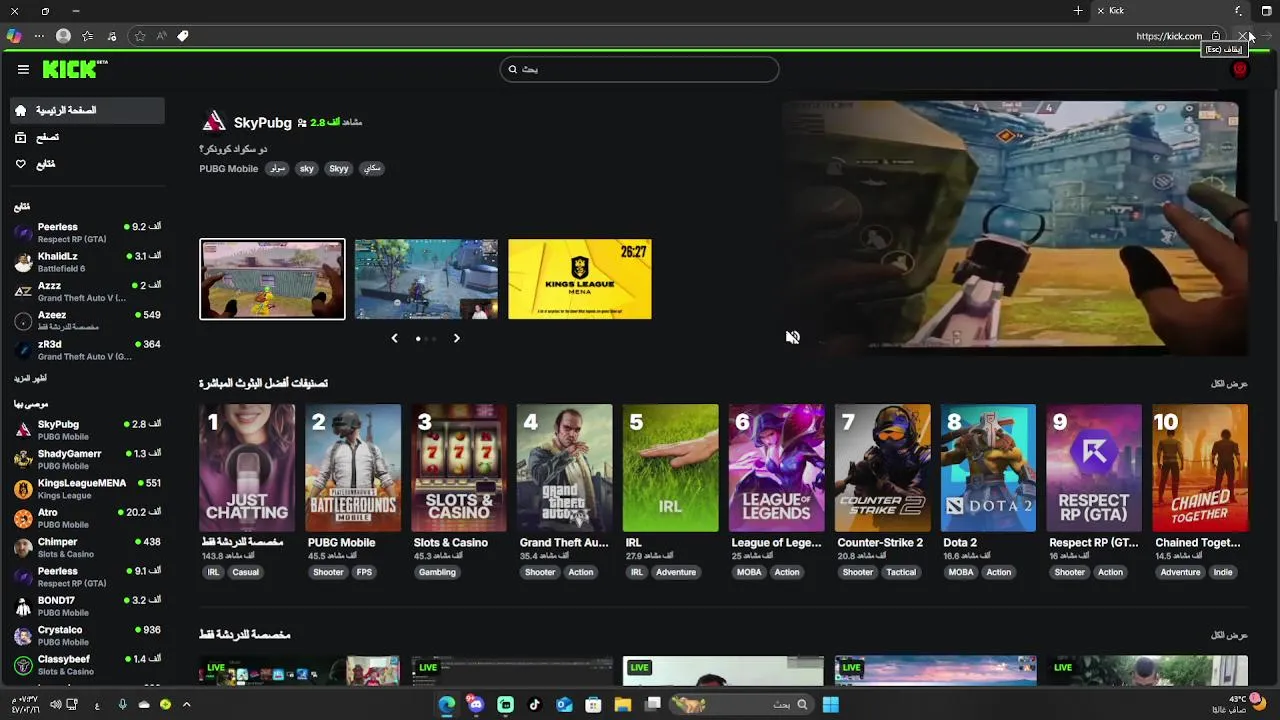Open zR3d channel in sidebar
Viewport: 1280px width, 720px height.
pyautogui.click(x=87, y=349)
